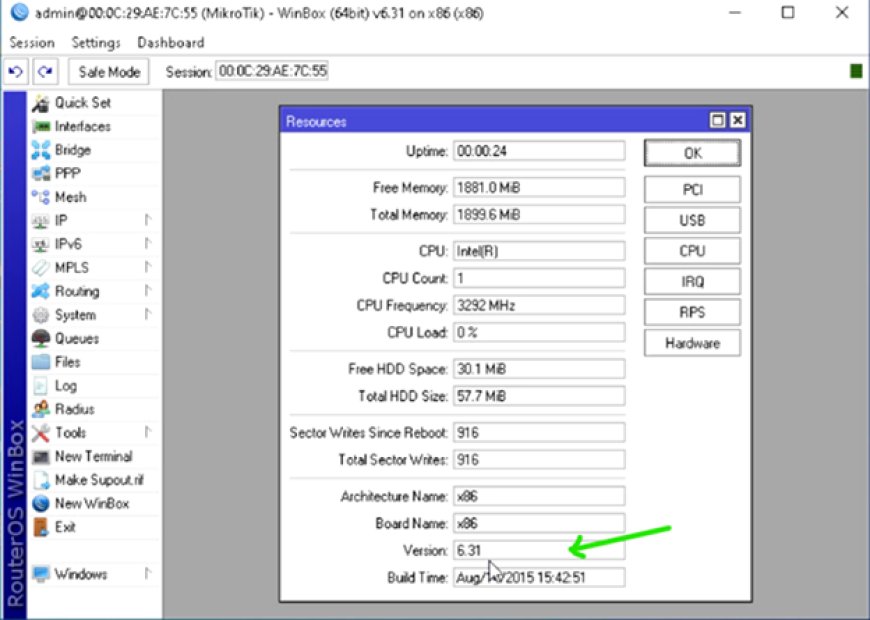870x620 pixels.
Task: Click the CPU Load field
Action: click(539, 332)
